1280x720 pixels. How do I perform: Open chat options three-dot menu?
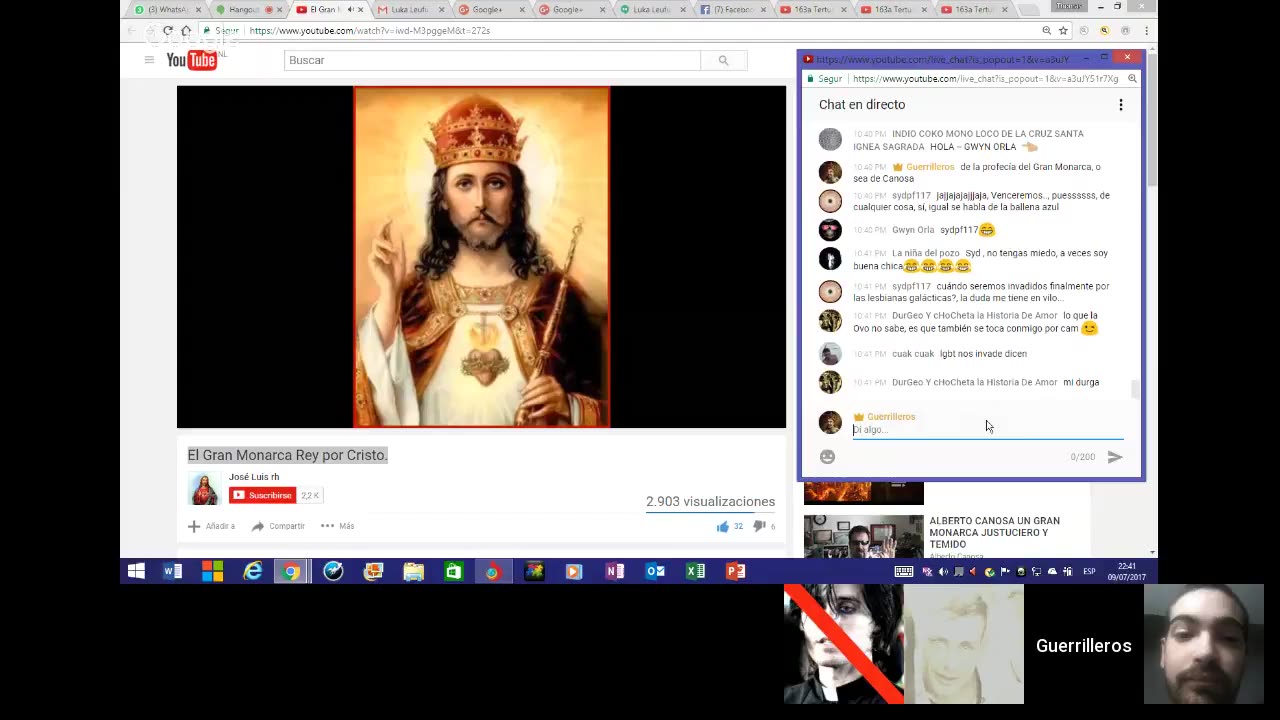[x=1121, y=105]
